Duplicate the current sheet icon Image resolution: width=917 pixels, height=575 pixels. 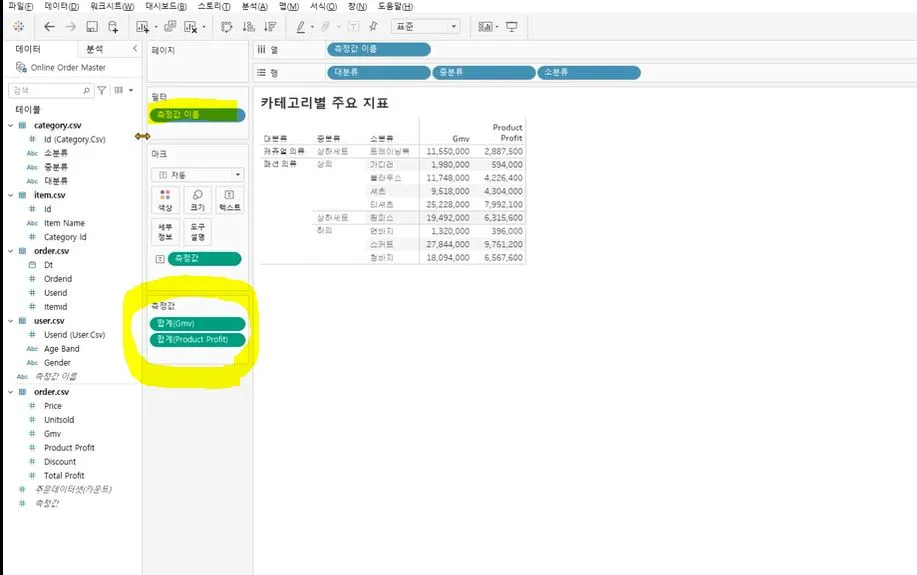(170, 26)
